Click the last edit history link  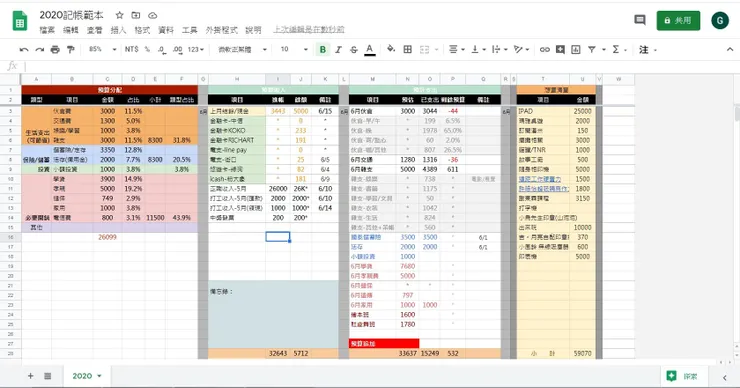(x=309, y=30)
